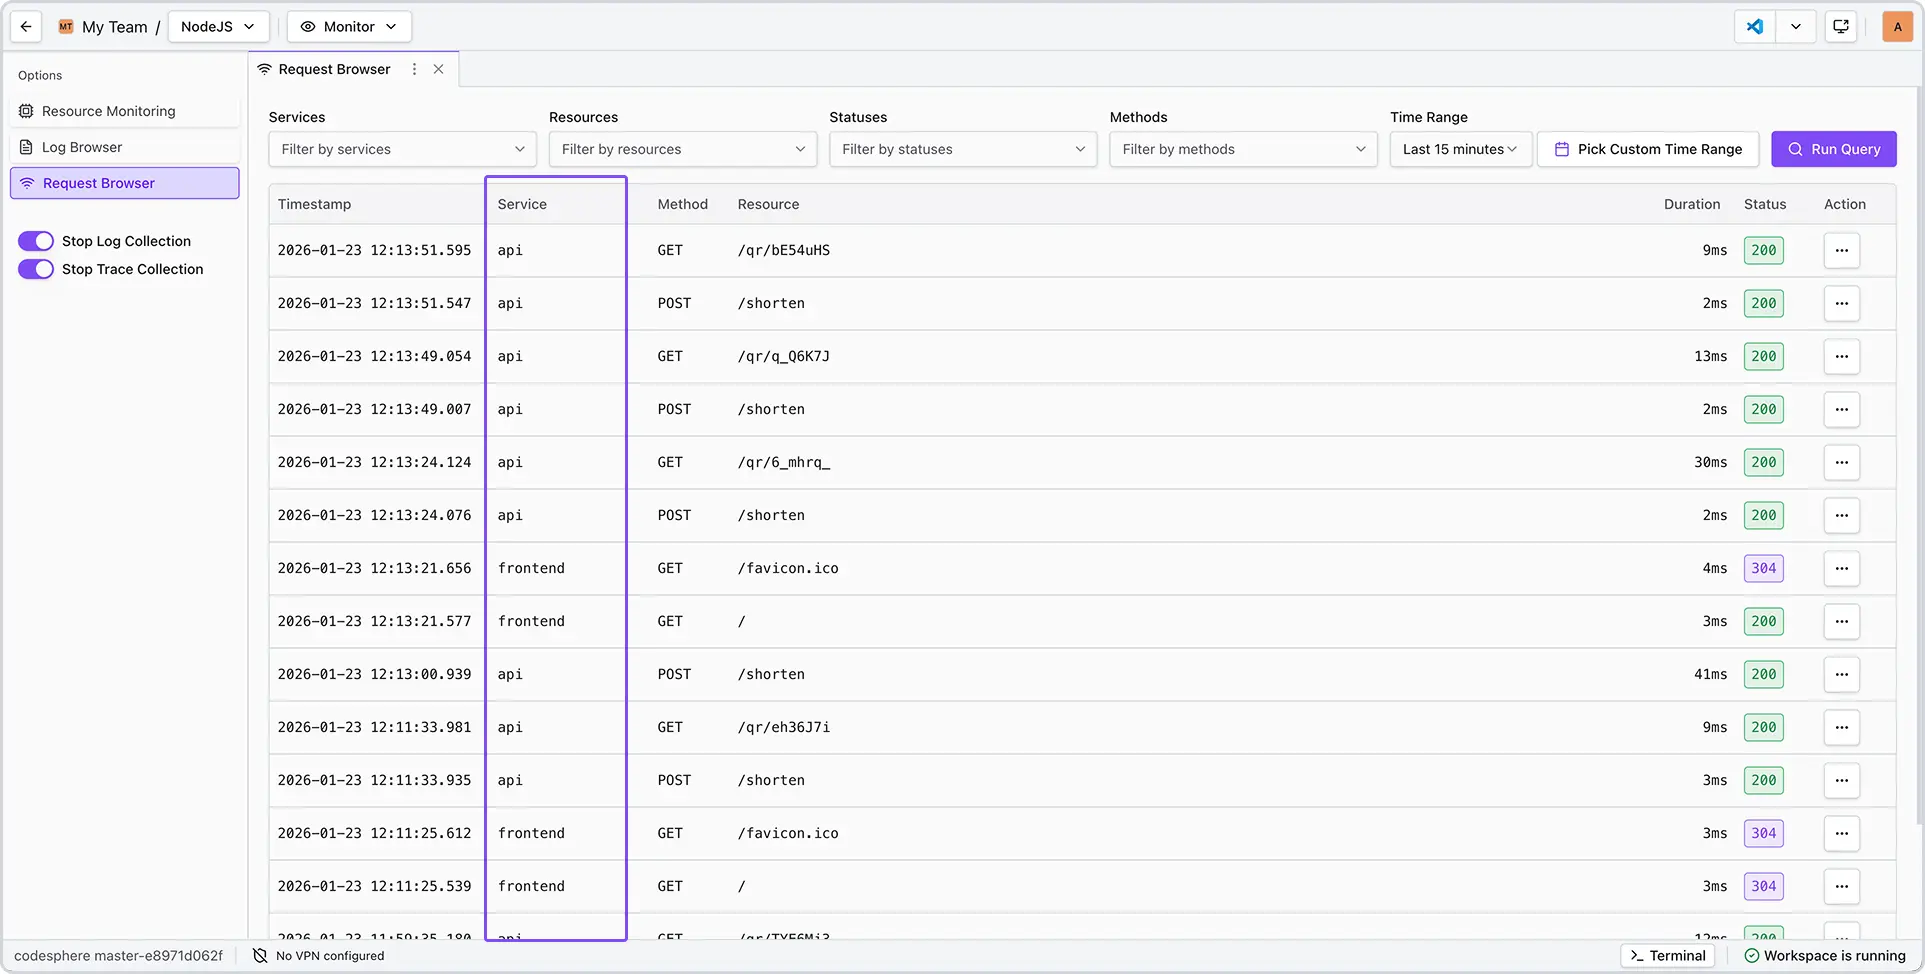Close the Request Browser tab

point(439,69)
